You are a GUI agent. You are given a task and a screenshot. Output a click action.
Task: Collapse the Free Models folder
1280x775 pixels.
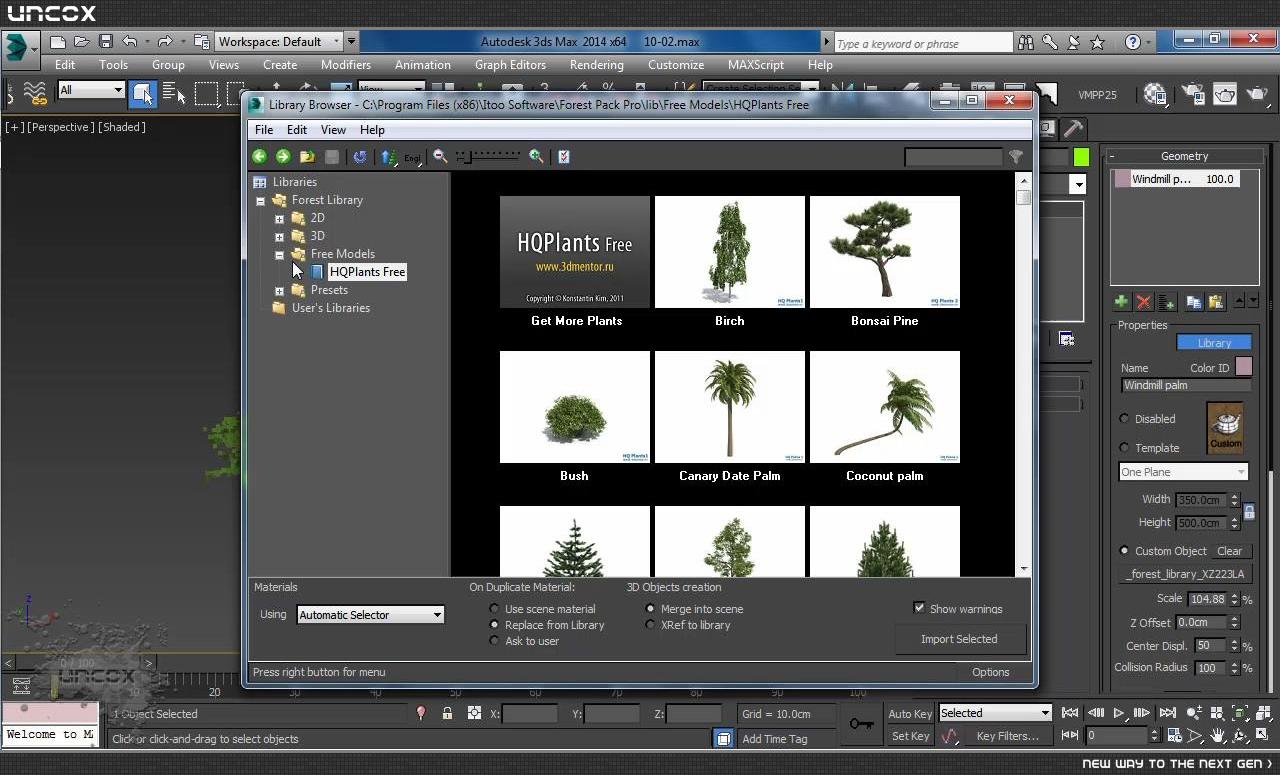pyautogui.click(x=279, y=254)
